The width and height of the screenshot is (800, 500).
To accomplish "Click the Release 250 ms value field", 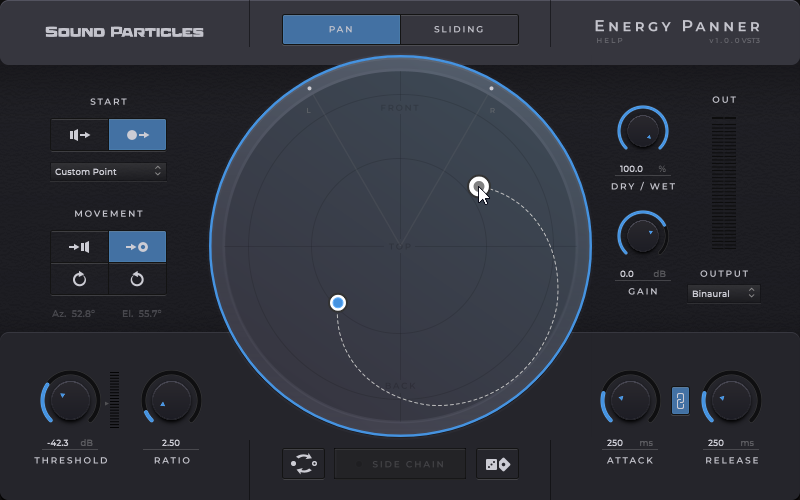I will tap(731, 443).
